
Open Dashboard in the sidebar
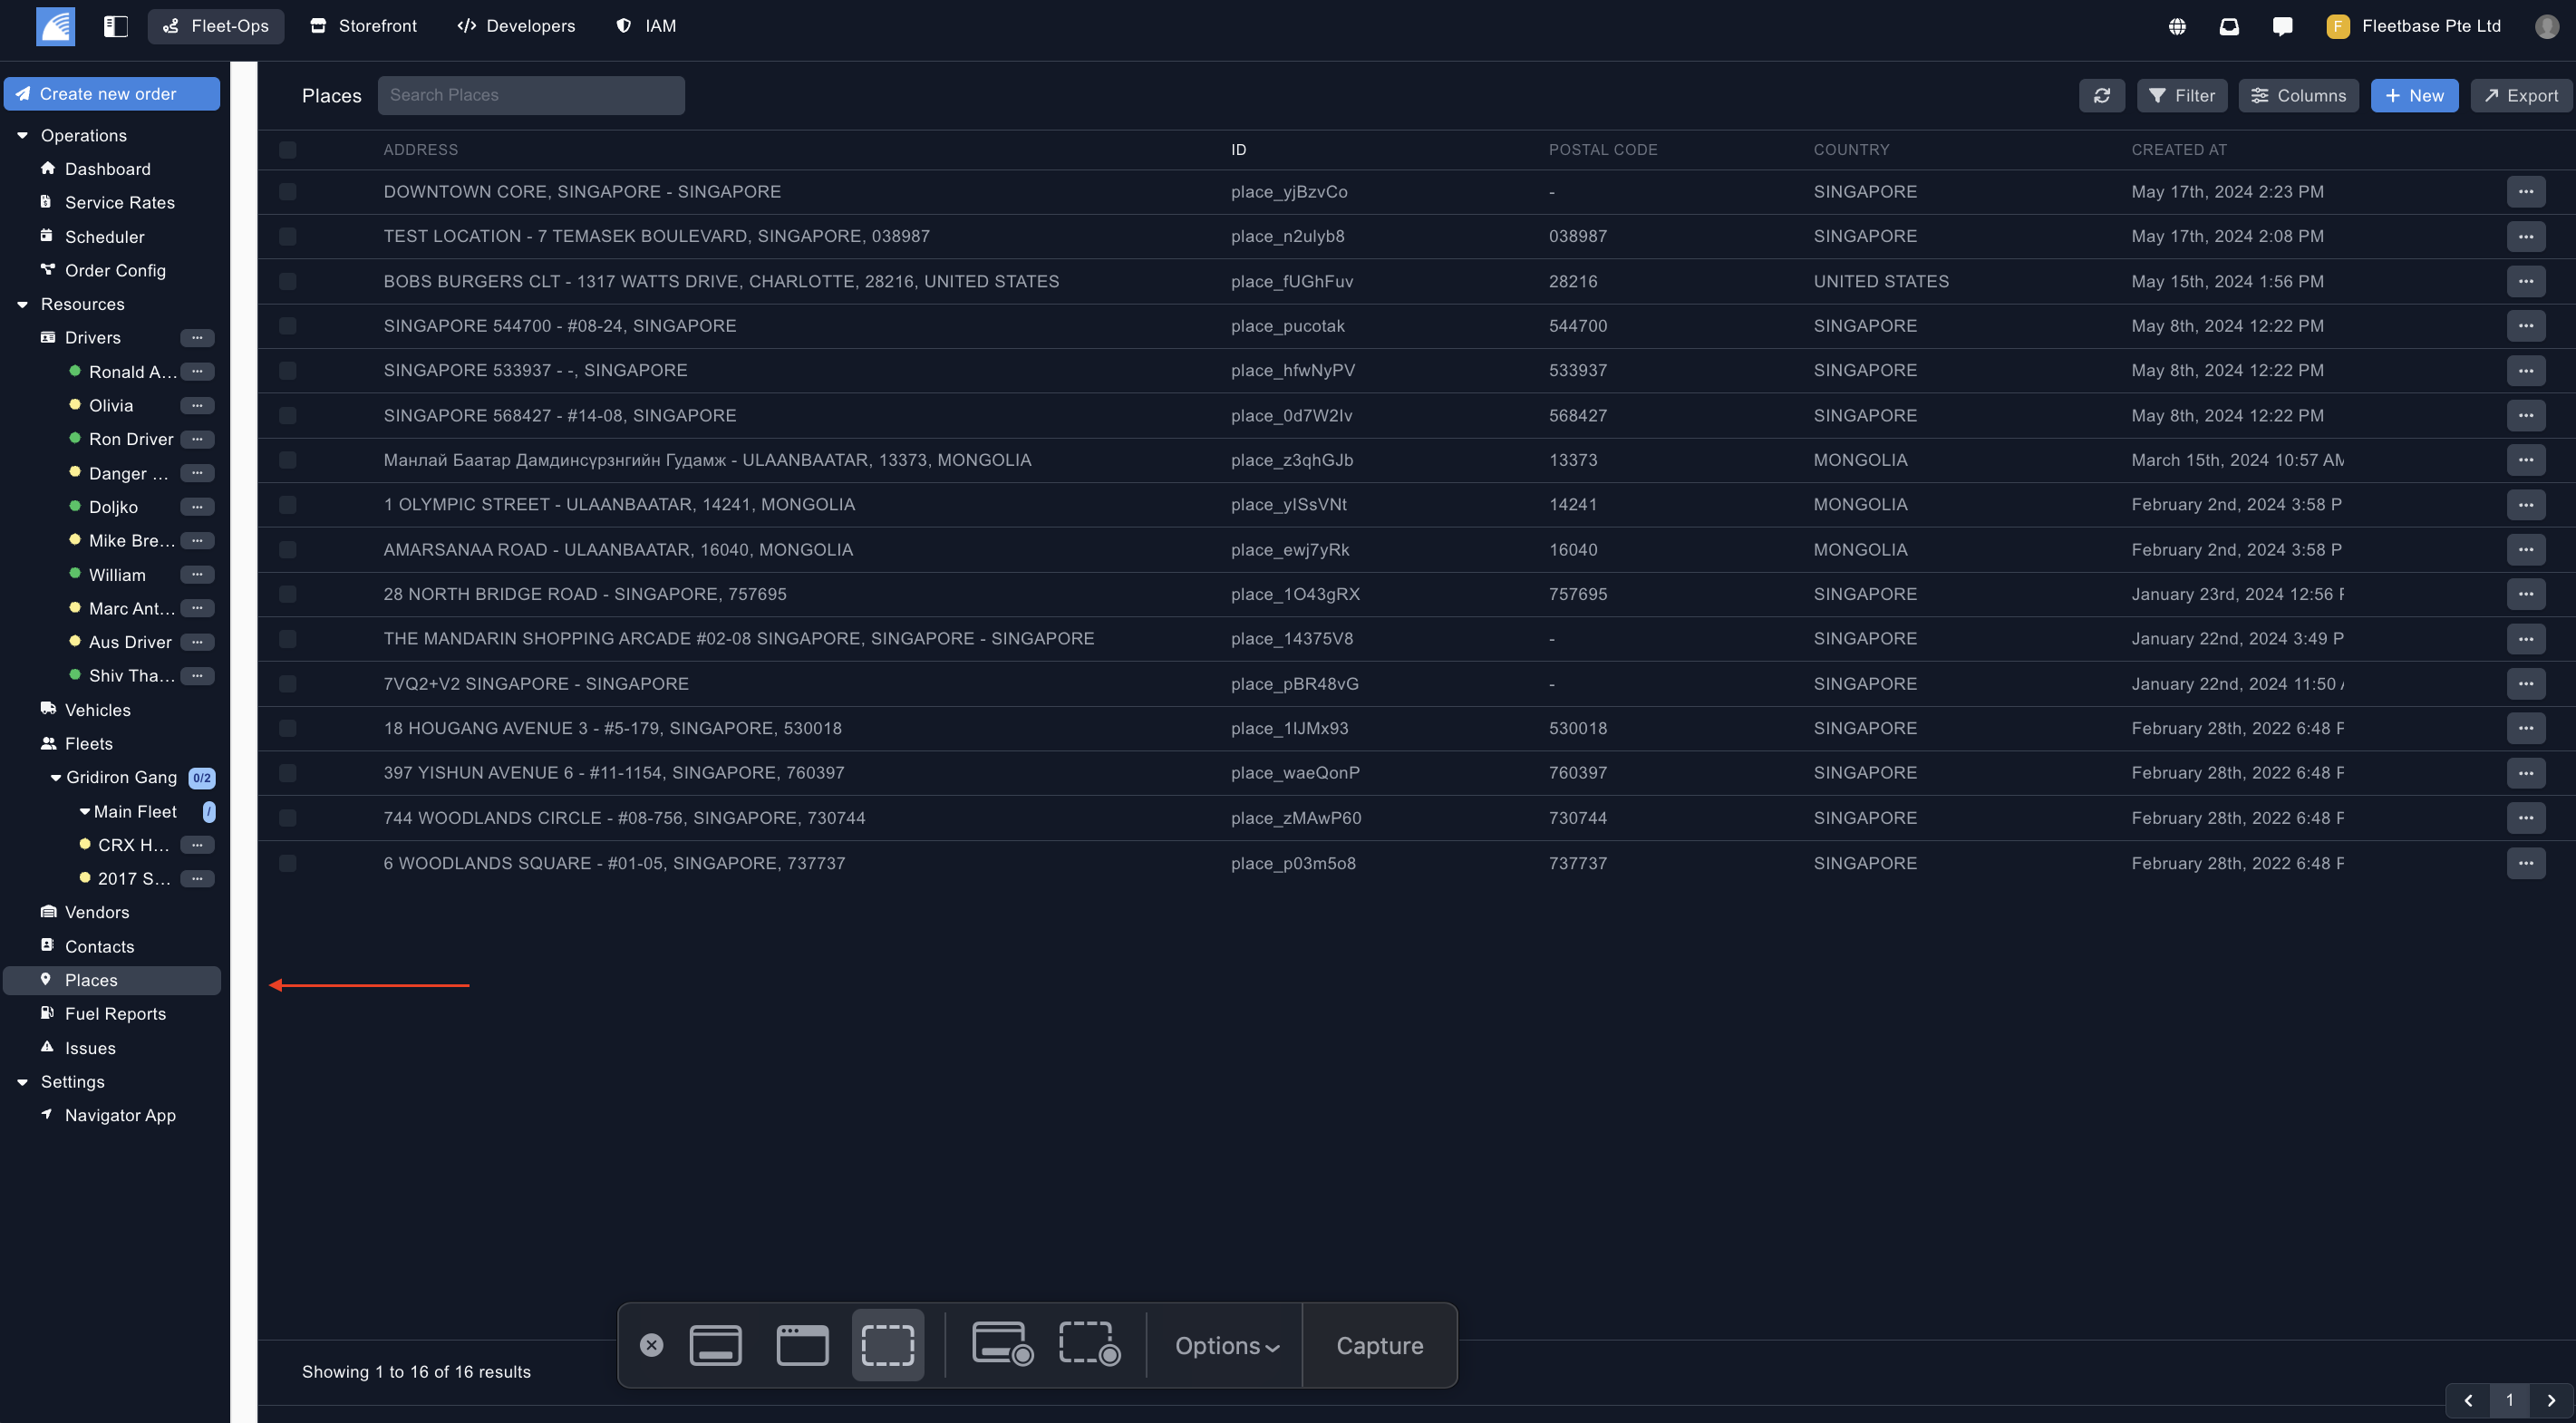[x=107, y=169]
